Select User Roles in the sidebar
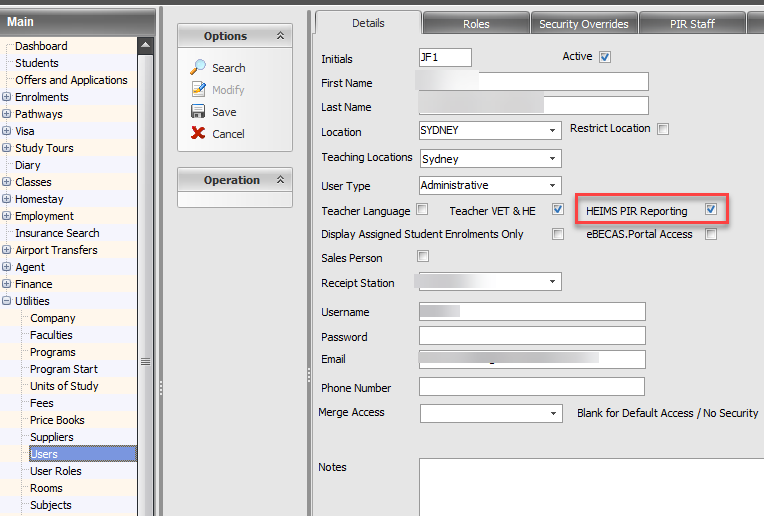The image size is (764, 516). [56, 471]
